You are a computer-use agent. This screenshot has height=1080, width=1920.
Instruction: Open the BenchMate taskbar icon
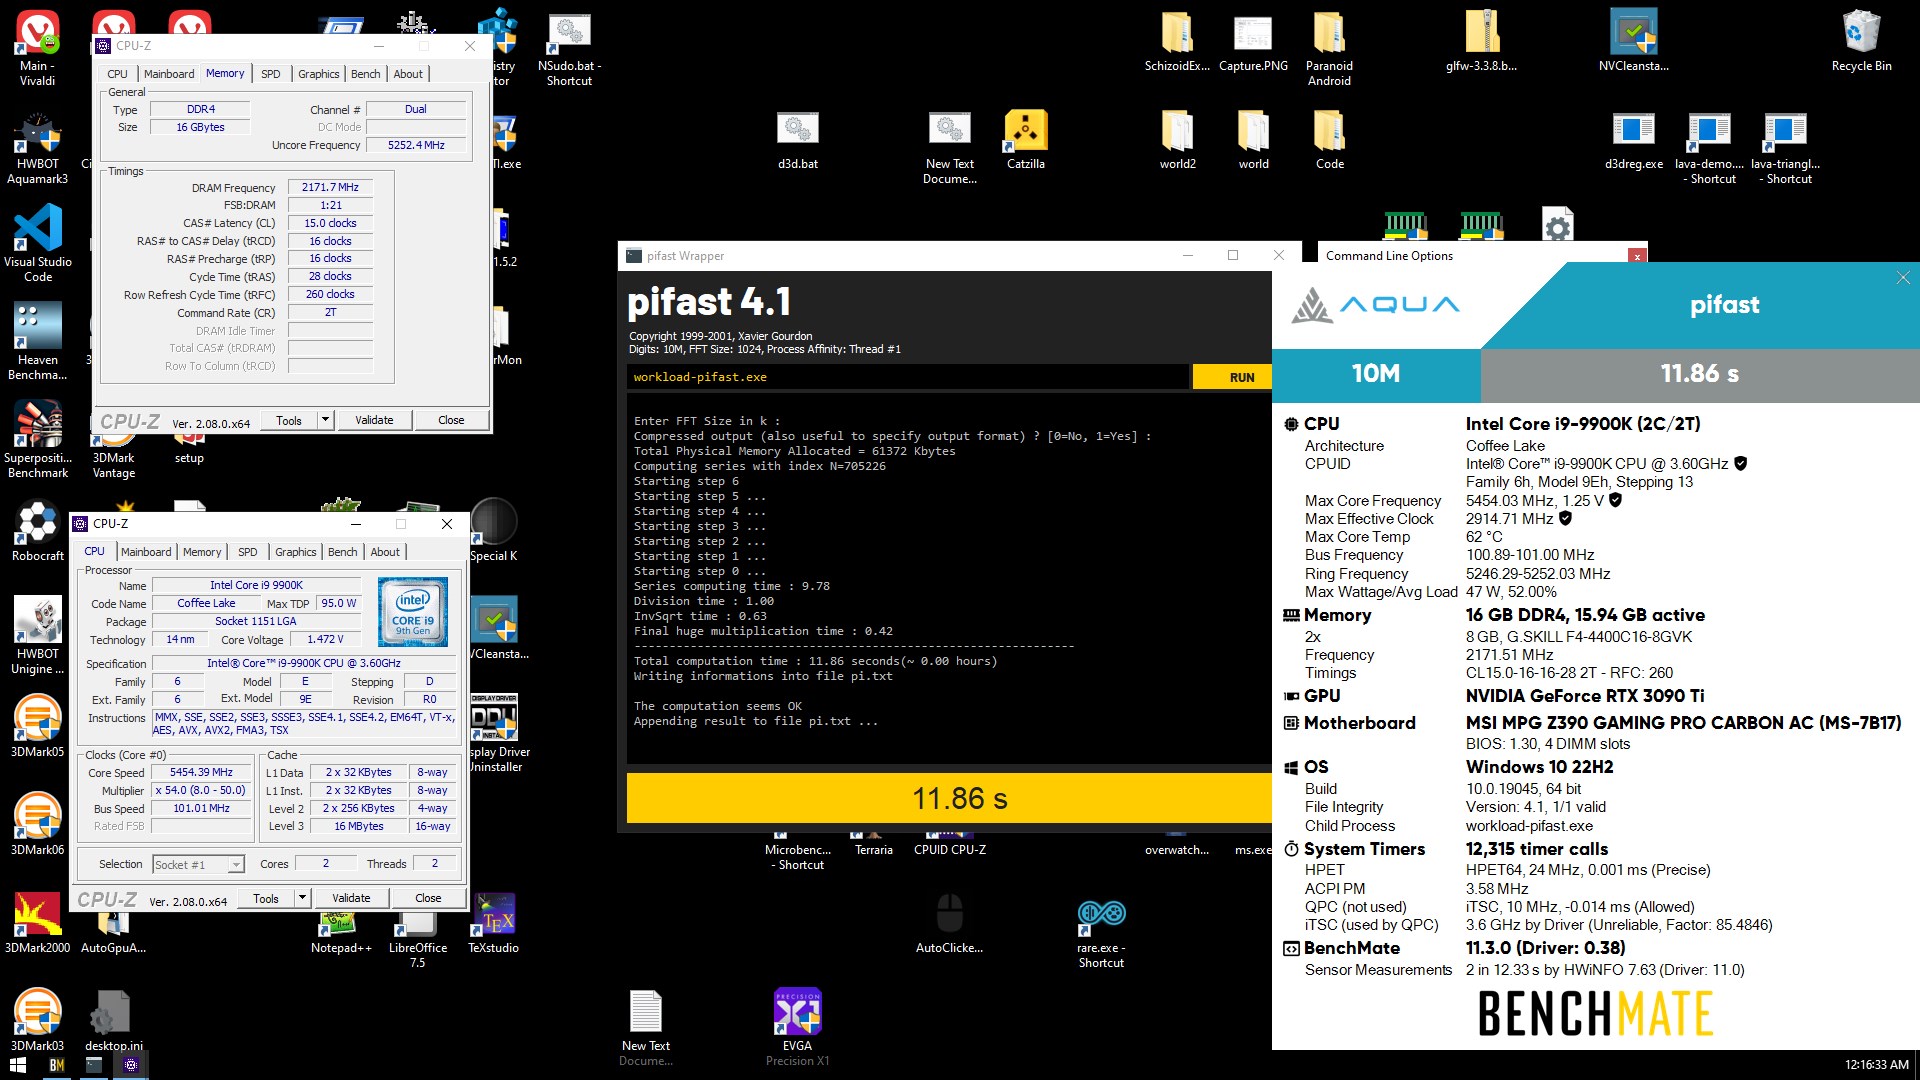[56, 1065]
